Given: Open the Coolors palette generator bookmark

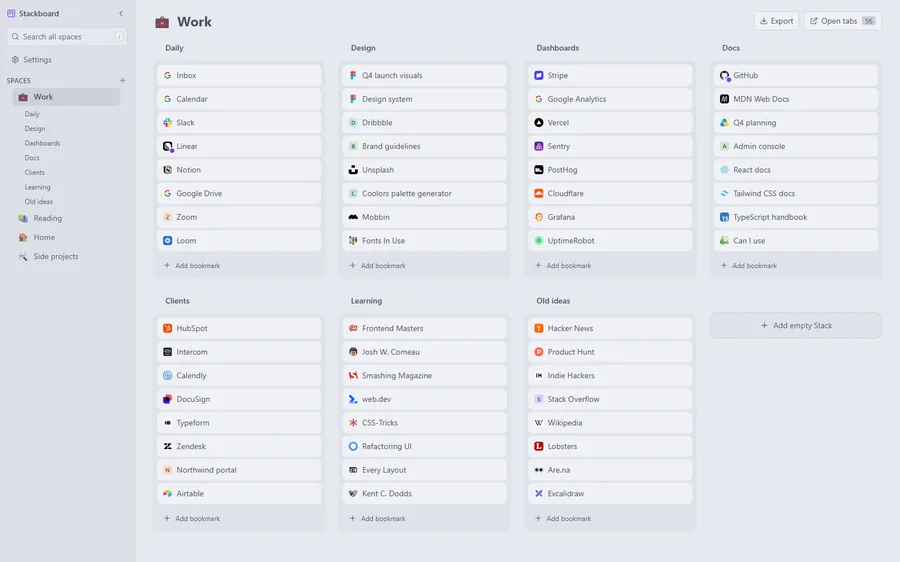Looking at the screenshot, I should 425,193.
